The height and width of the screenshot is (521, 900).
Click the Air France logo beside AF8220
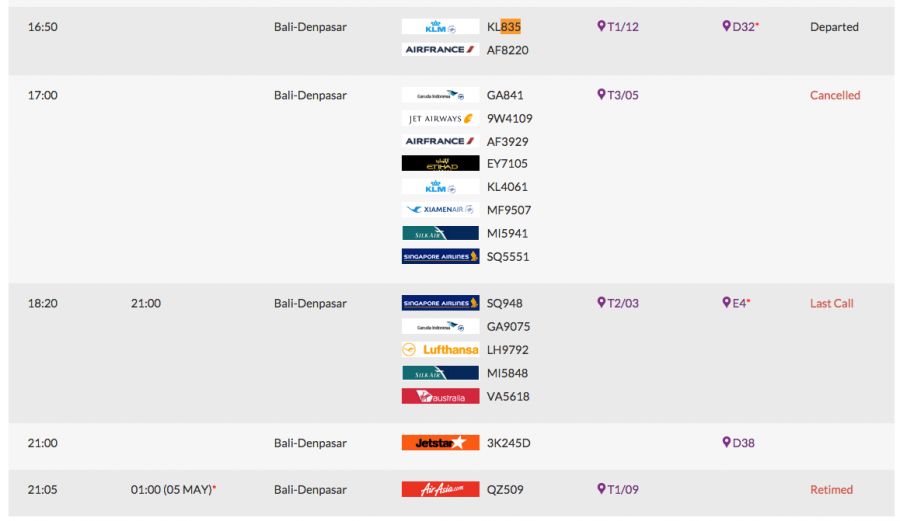point(440,50)
